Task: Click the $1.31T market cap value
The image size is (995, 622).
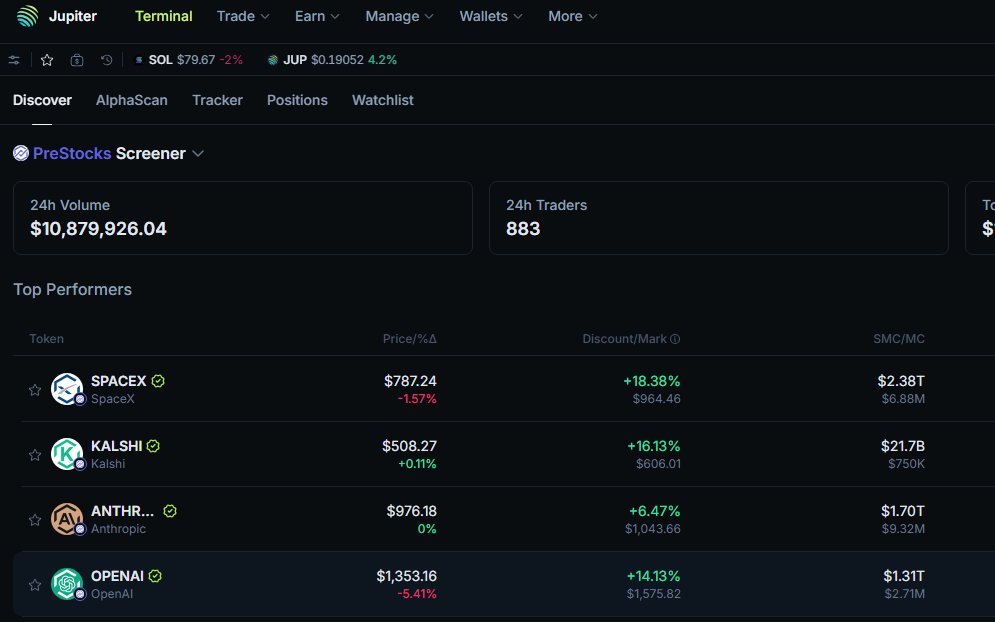Action: coord(904,576)
